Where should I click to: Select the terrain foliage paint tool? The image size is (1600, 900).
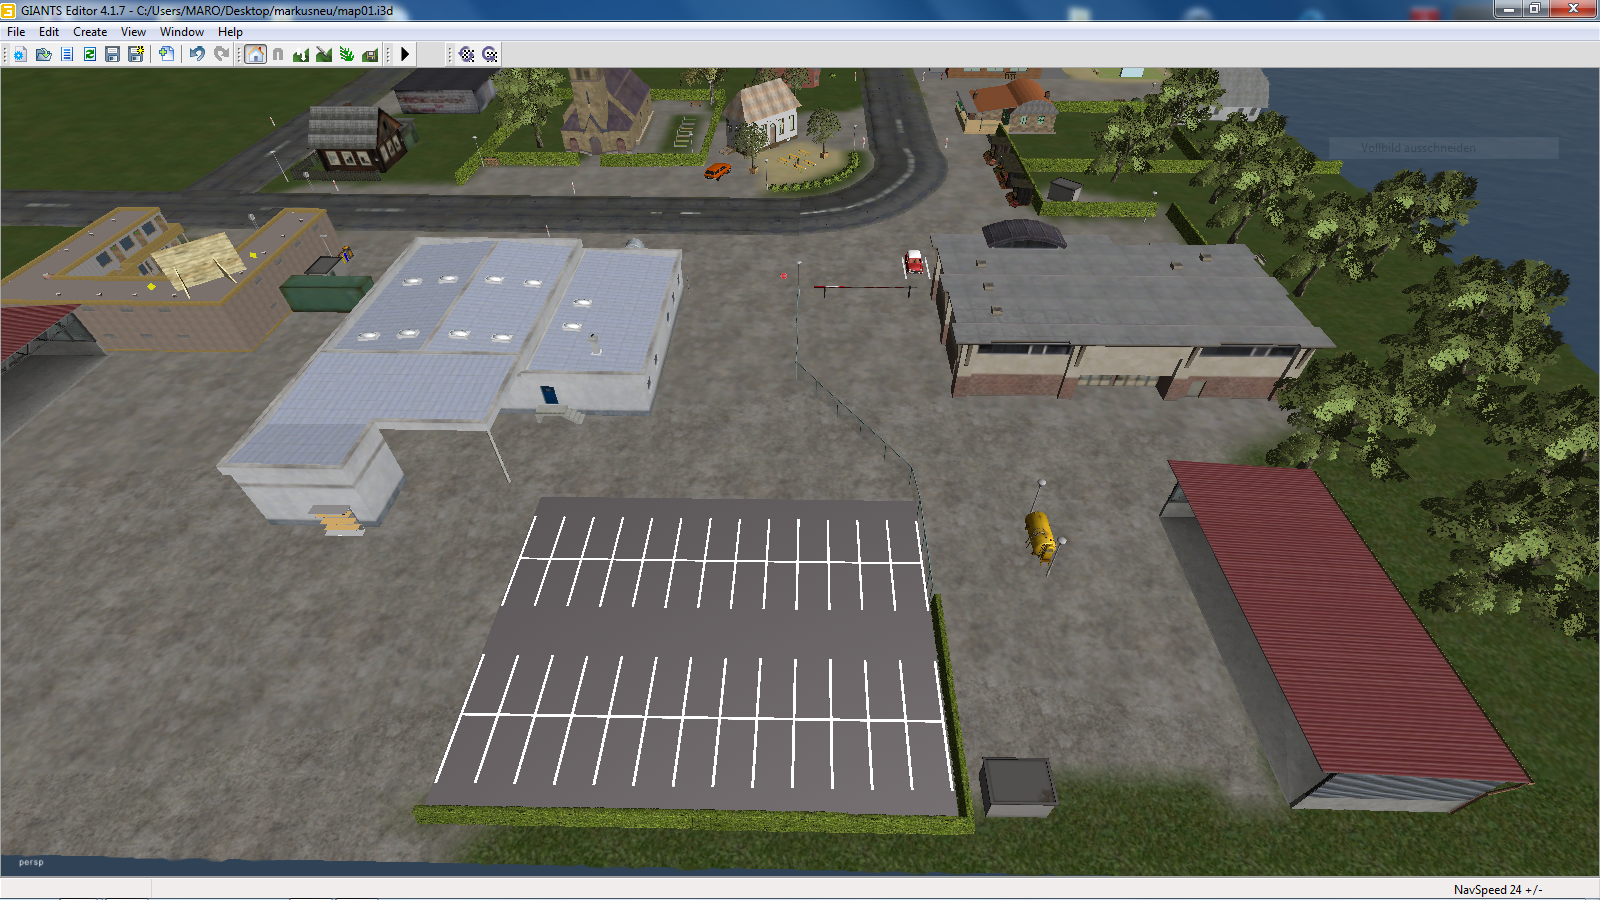[x=346, y=54]
